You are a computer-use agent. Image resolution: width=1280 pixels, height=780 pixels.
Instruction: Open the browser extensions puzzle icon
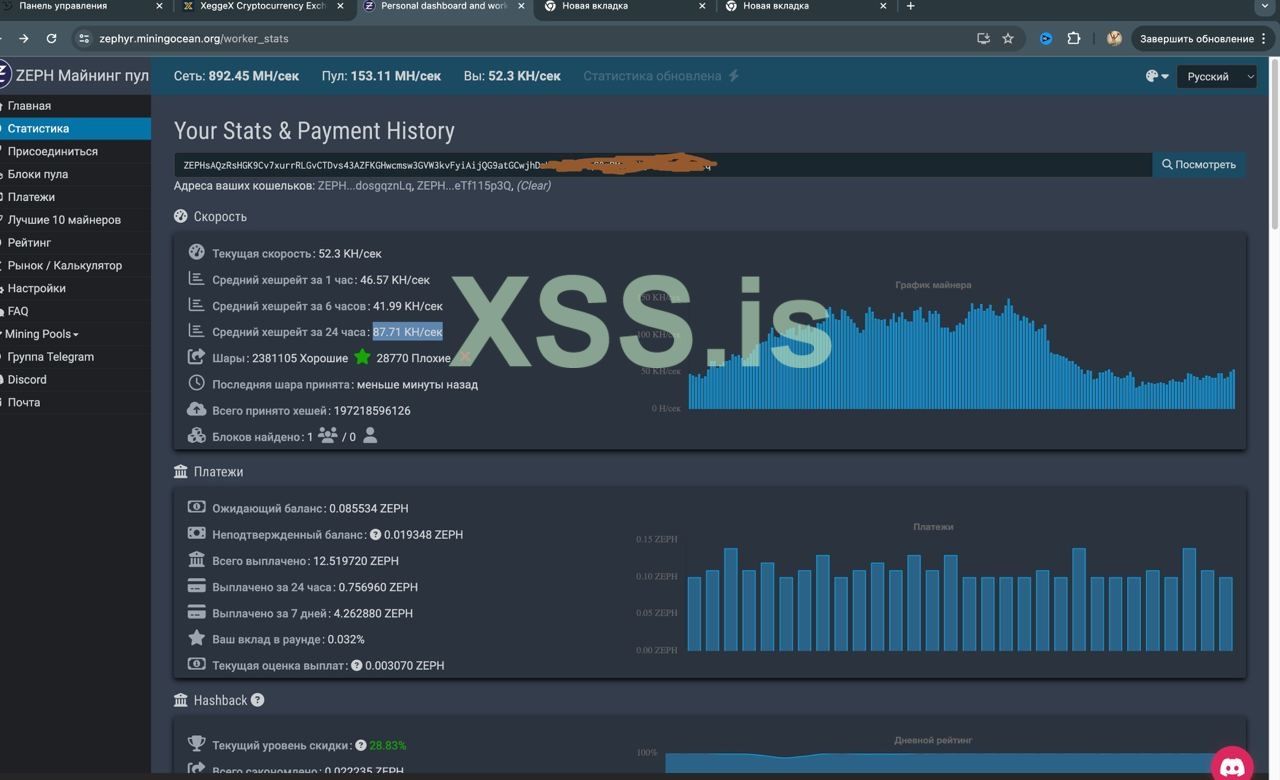[x=1073, y=39]
